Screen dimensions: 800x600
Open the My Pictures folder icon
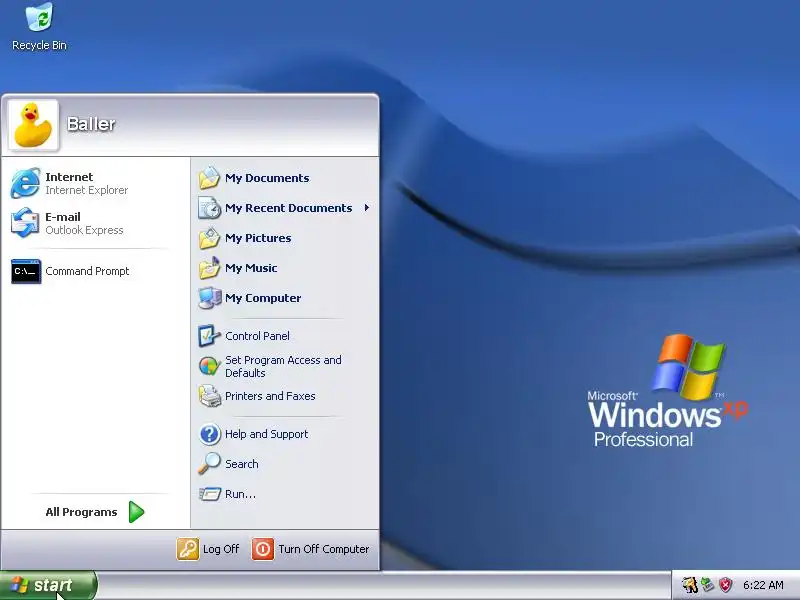tap(209, 238)
